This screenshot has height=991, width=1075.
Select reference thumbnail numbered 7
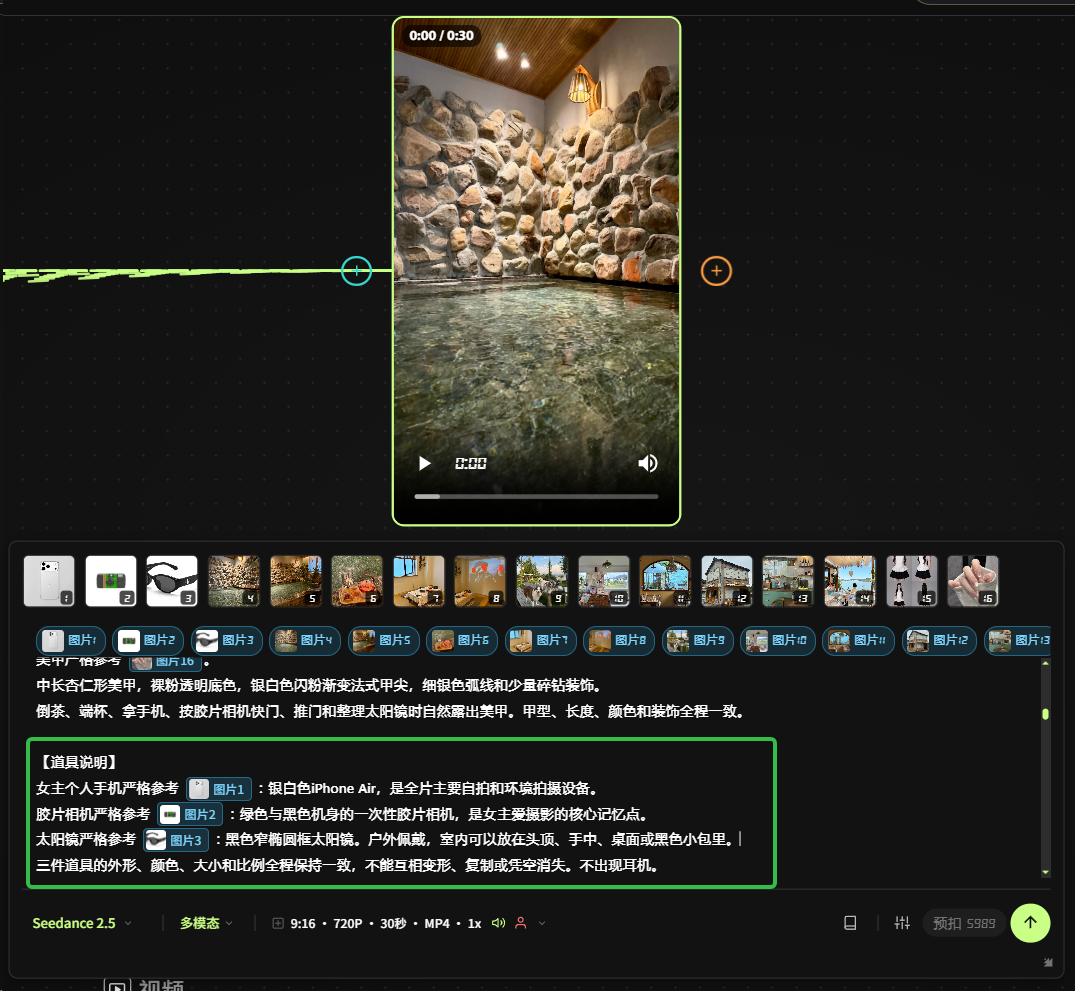coord(419,581)
